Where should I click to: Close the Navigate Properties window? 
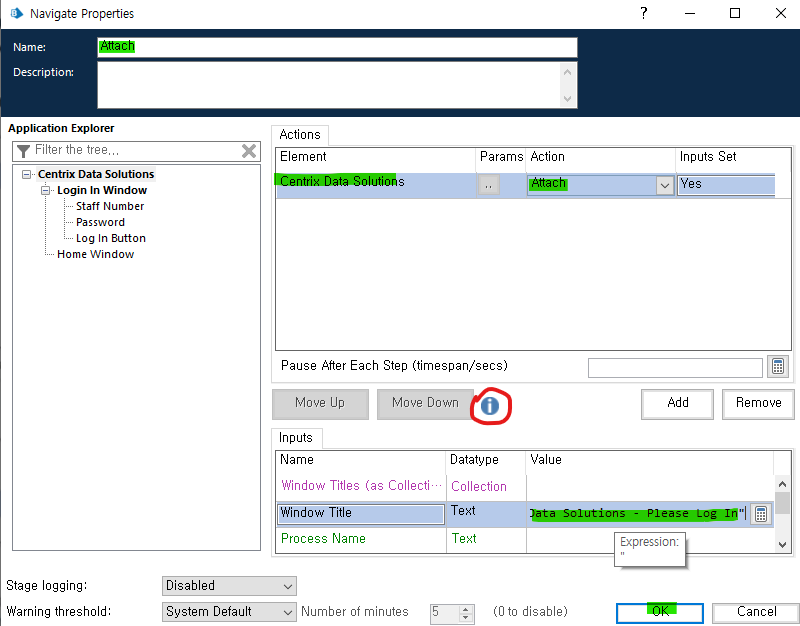point(781,13)
